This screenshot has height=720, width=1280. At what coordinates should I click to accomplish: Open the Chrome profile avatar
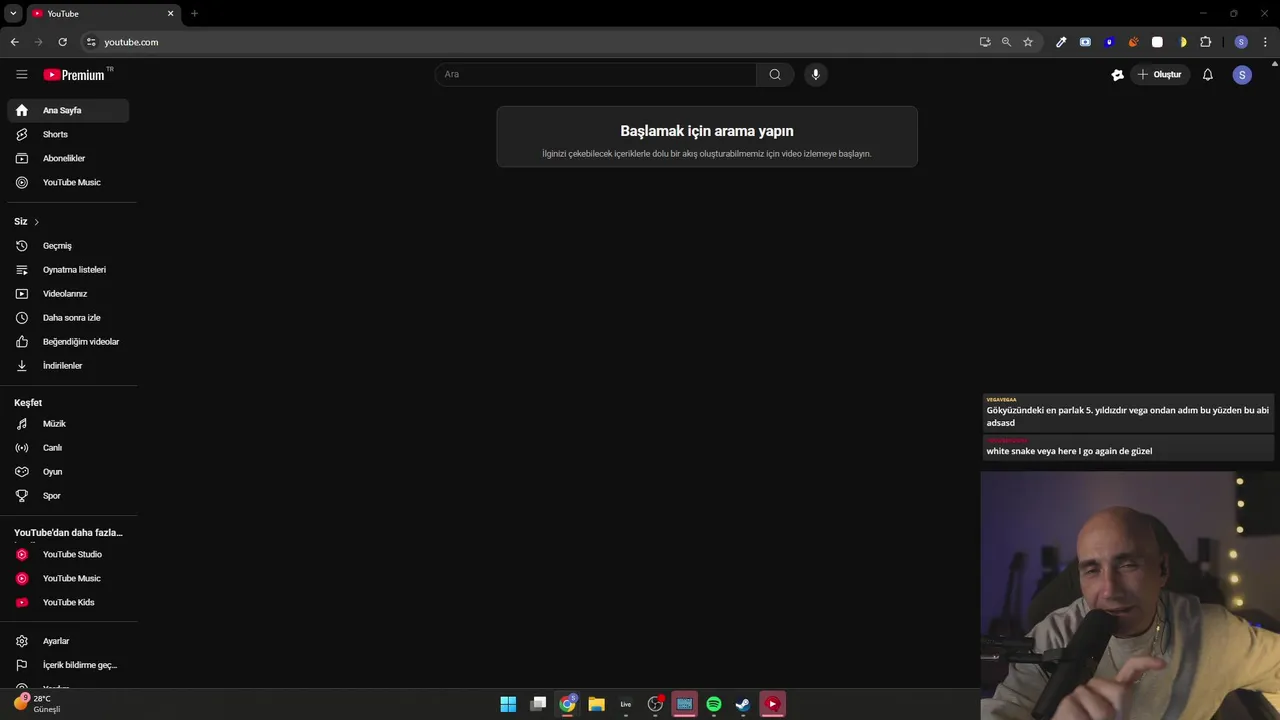click(1241, 42)
